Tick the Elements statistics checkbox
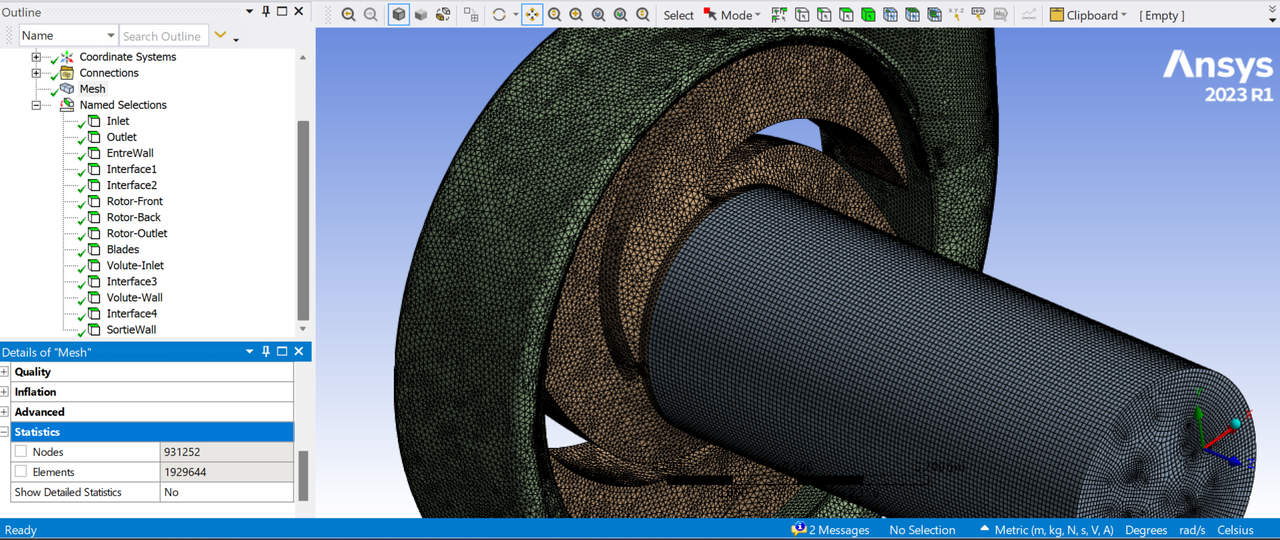The width and height of the screenshot is (1280, 540). pos(21,472)
